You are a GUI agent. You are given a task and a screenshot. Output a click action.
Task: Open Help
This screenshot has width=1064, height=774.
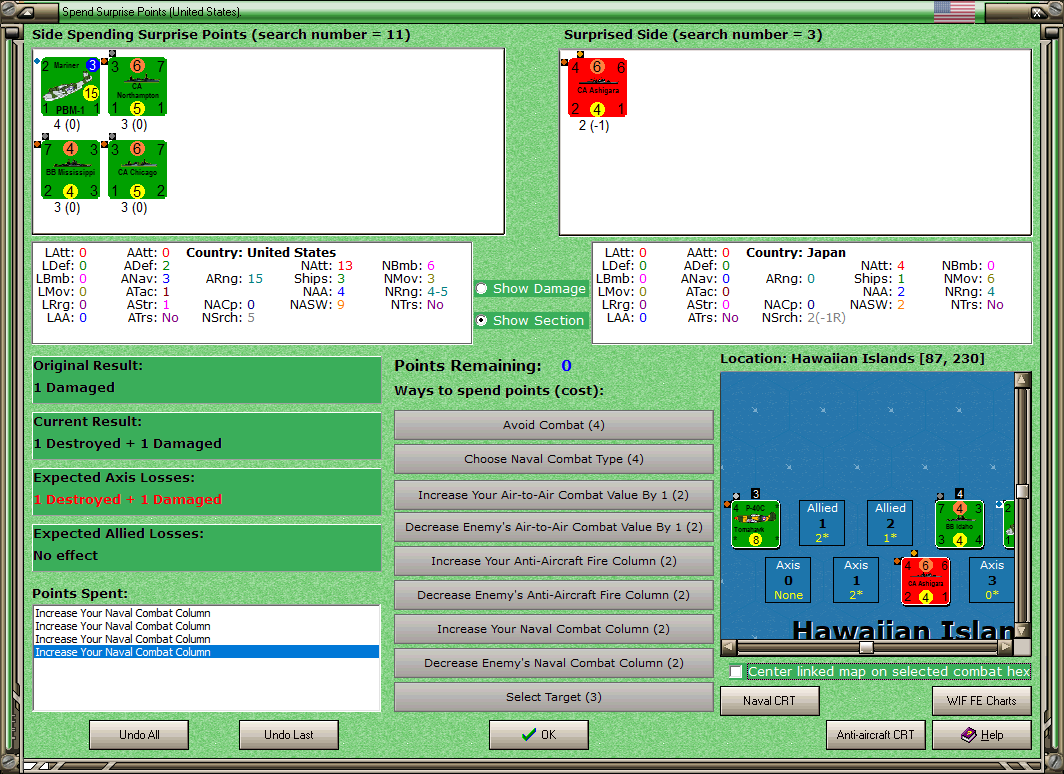tap(982, 735)
